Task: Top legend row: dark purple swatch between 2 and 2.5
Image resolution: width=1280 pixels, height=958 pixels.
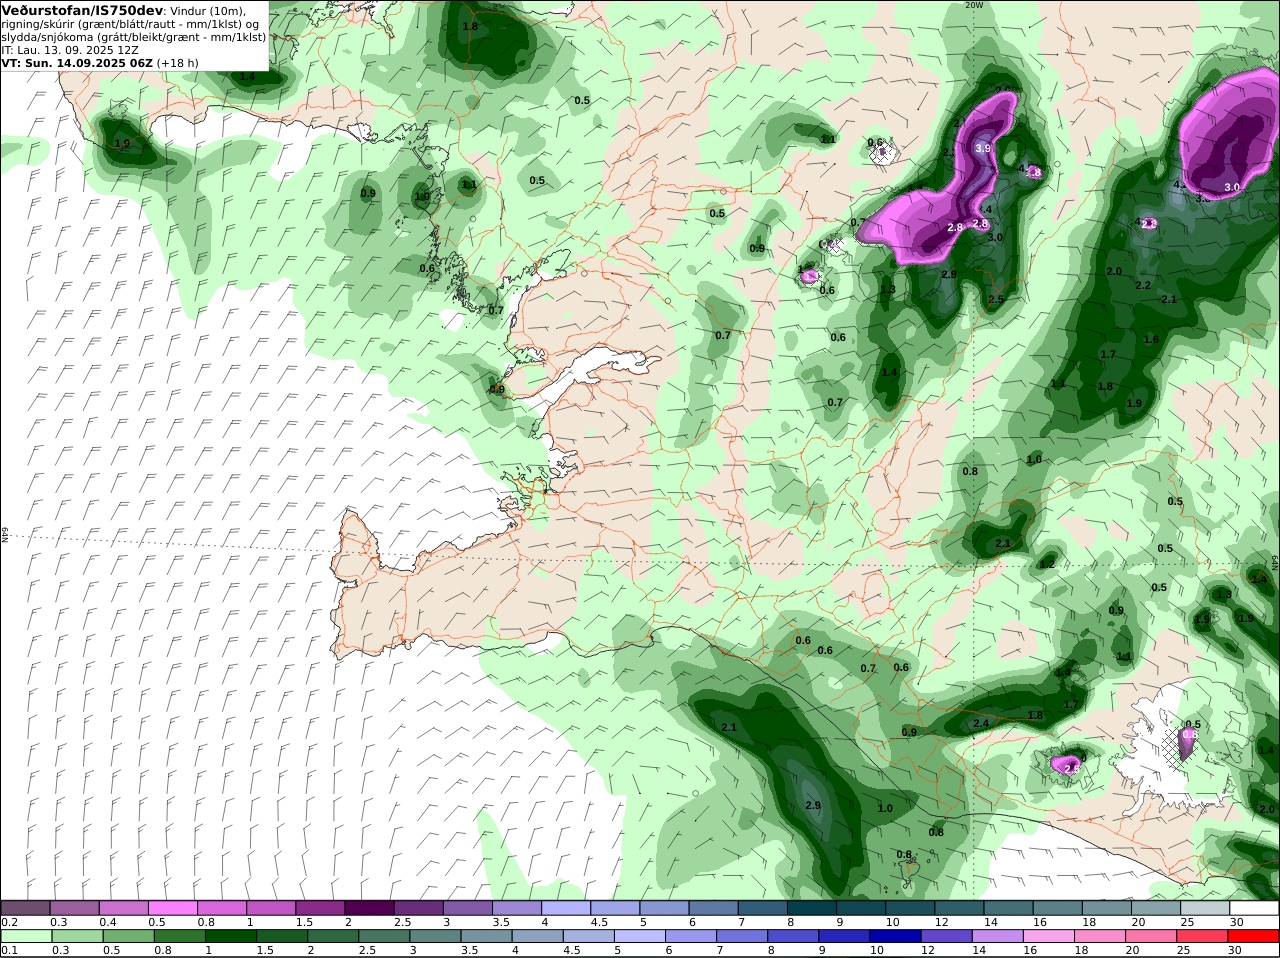Action: 369,908
